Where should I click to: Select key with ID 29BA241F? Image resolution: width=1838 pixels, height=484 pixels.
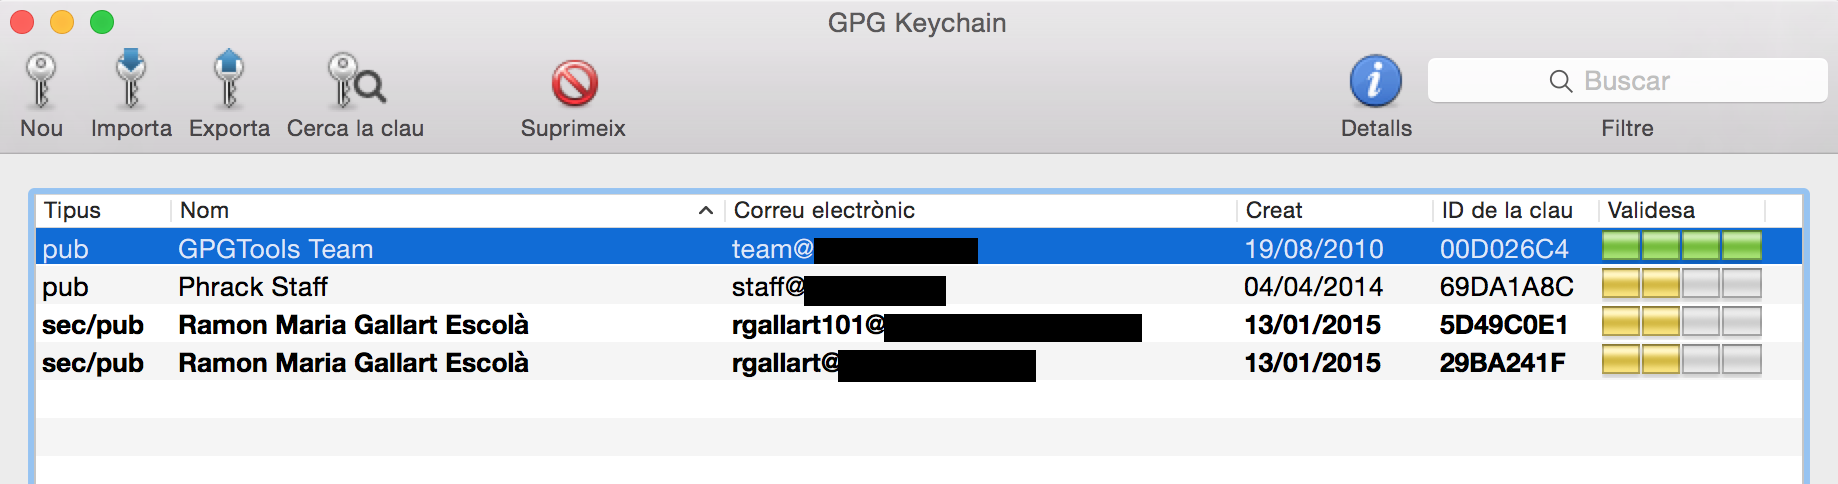pos(1502,363)
